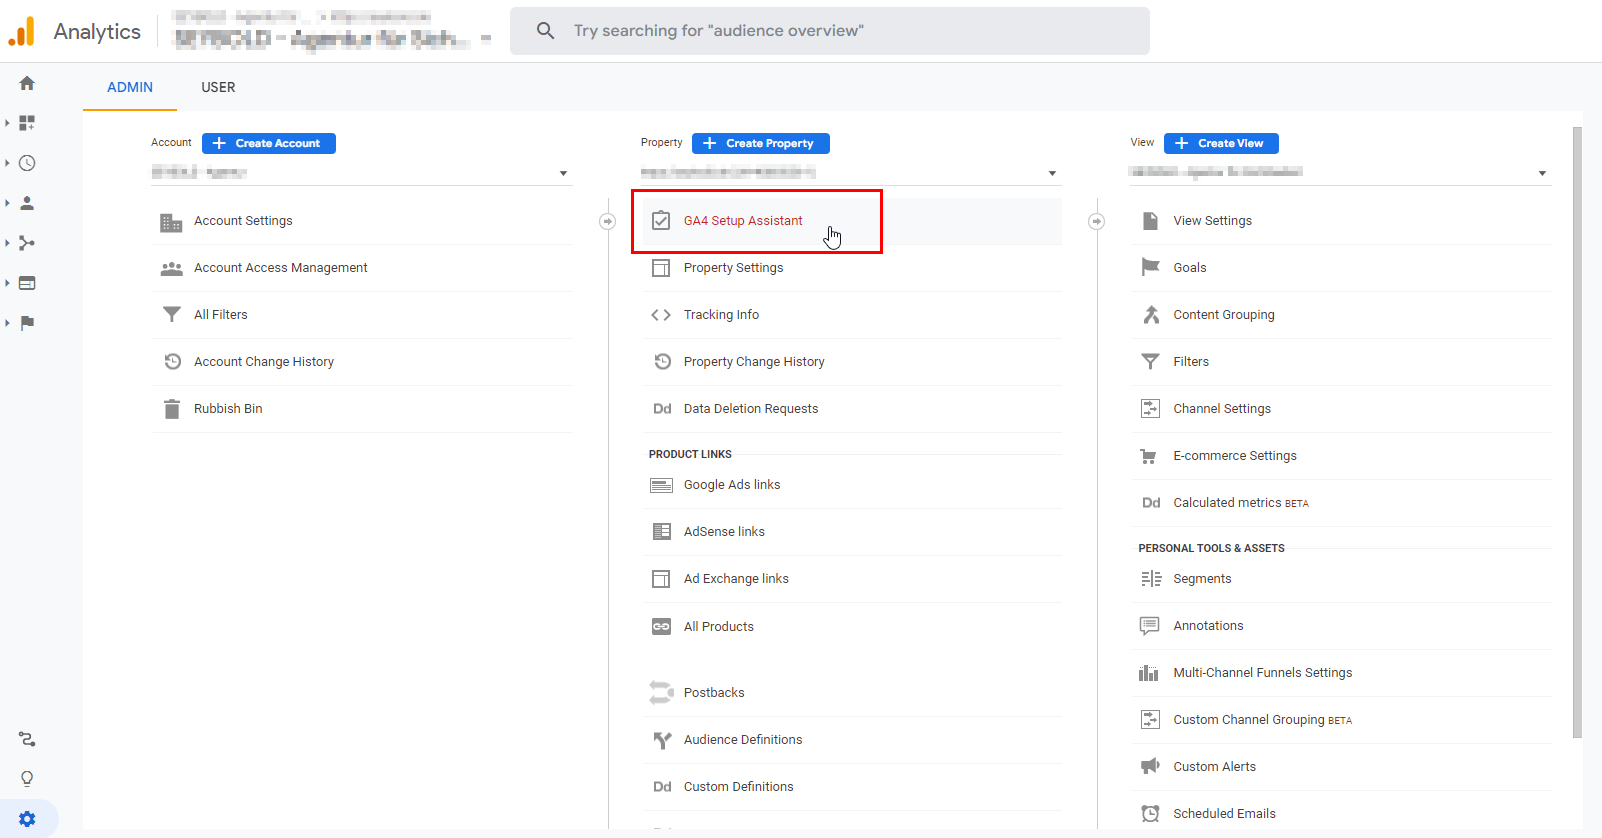Click the Multi-Channel Funnels Settings chart icon

coord(1150,673)
